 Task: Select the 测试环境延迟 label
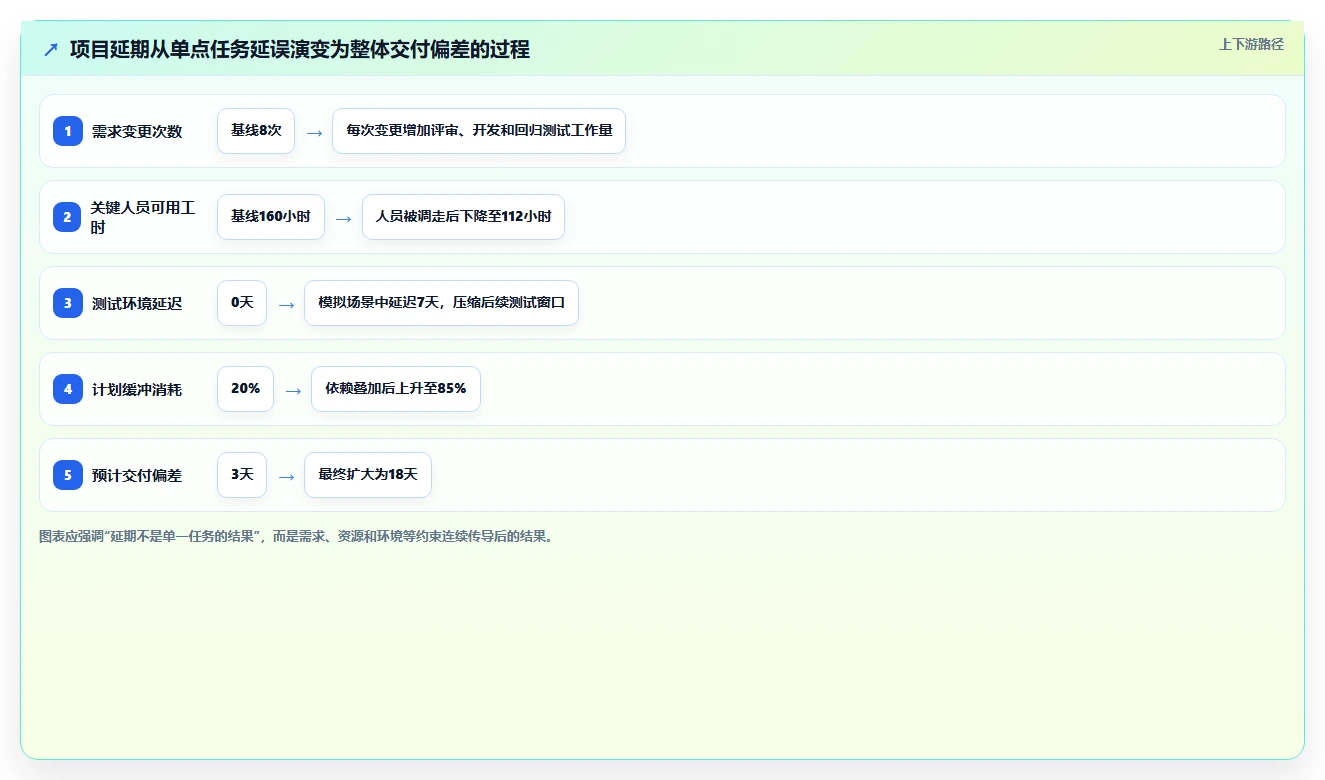coord(137,303)
